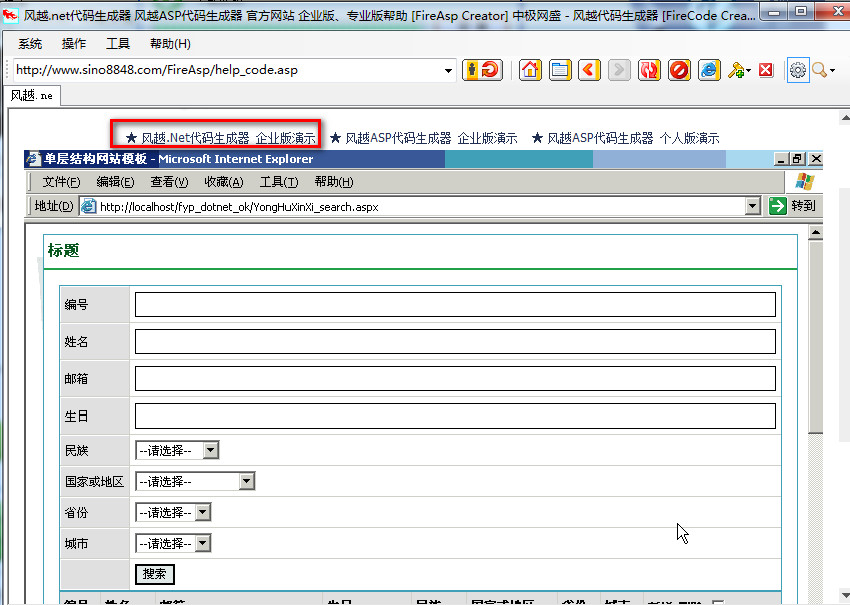
Task: Click the hammer with plus tool icon
Action: pos(736,70)
